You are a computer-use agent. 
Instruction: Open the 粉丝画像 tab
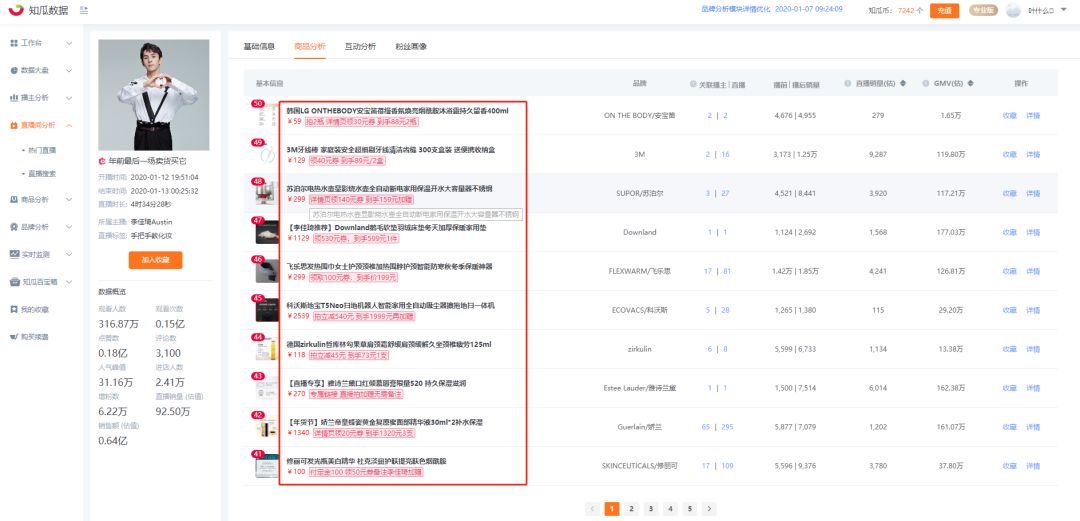[x=411, y=46]
